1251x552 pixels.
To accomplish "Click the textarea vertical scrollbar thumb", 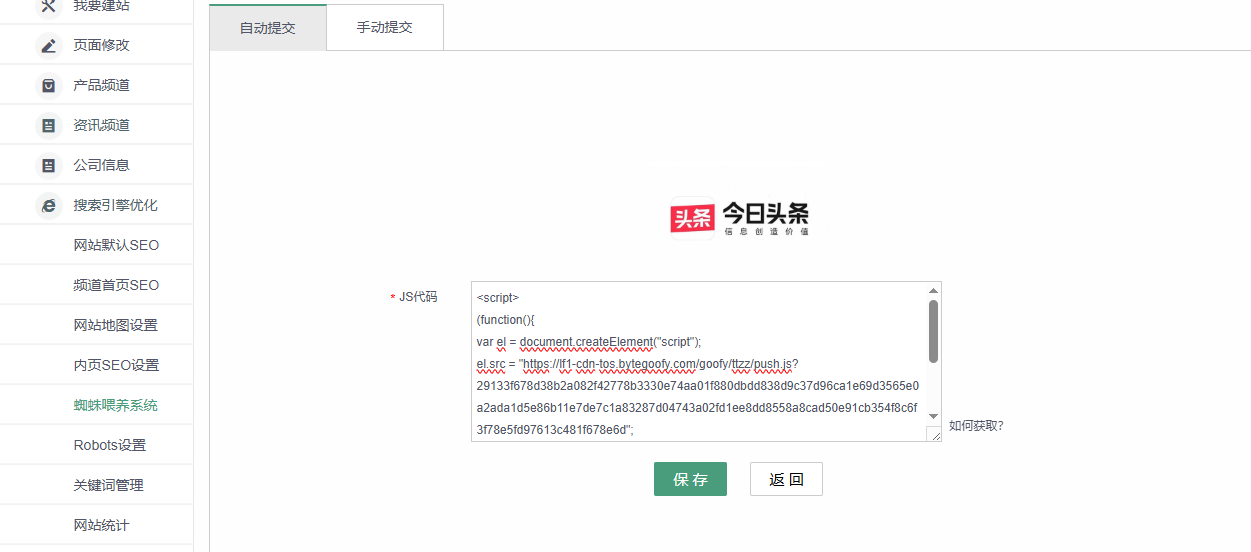I will click(x=933, y=331).
